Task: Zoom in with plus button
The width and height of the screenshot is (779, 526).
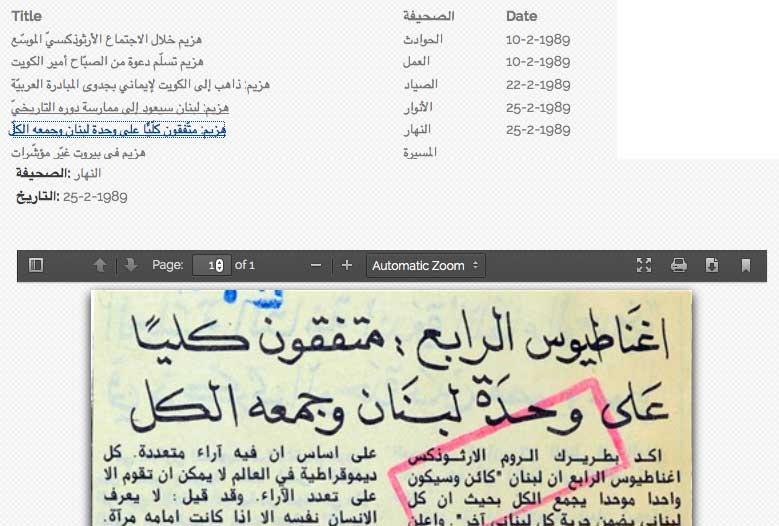Action: tap(347, 265)
